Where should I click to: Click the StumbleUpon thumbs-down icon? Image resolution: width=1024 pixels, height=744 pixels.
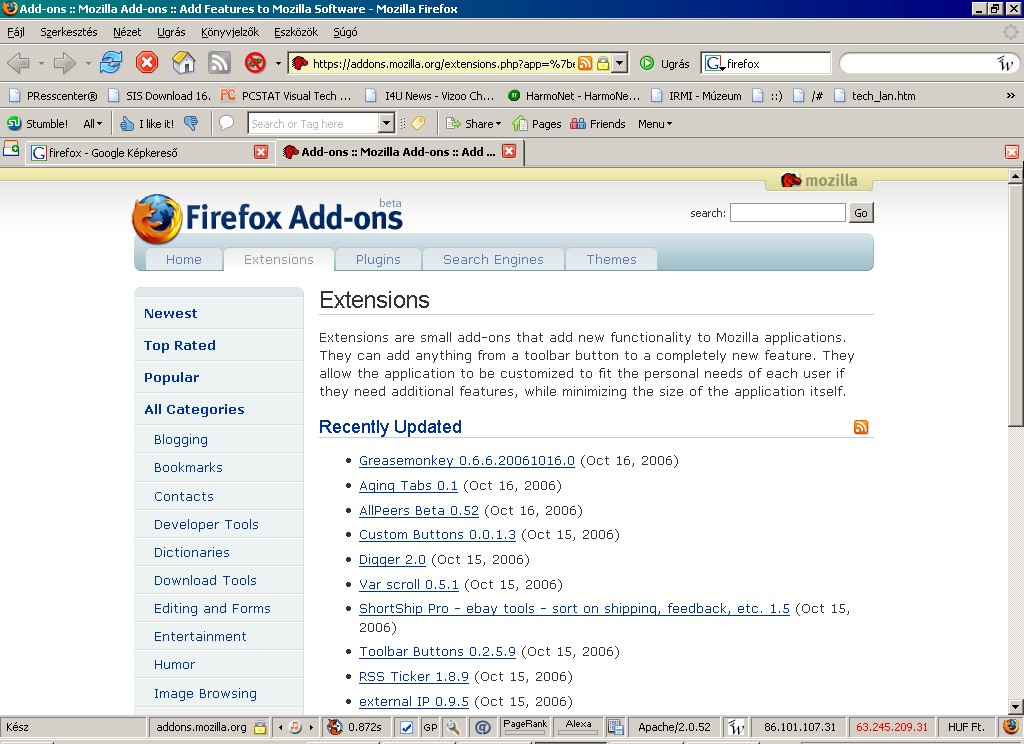pos(191,124)
